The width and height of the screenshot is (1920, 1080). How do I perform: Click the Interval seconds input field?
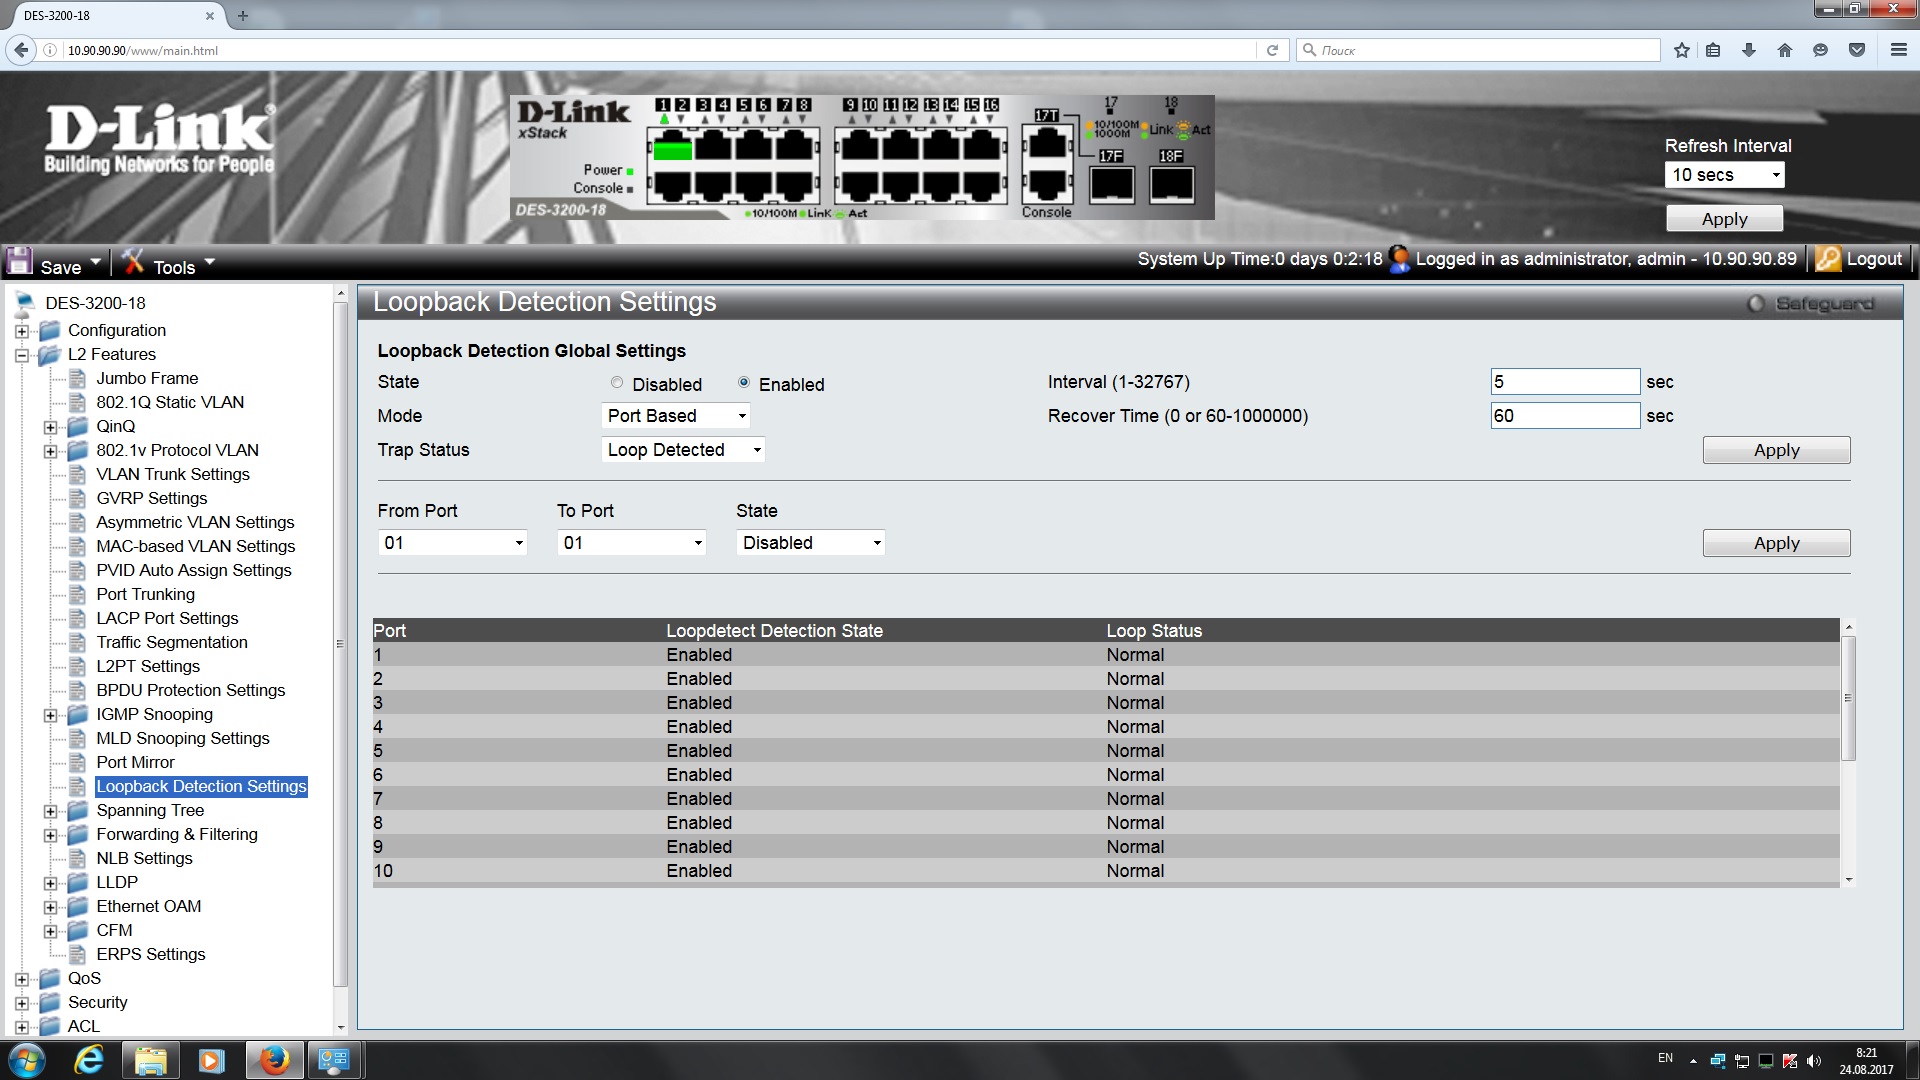click(1564, 382)
